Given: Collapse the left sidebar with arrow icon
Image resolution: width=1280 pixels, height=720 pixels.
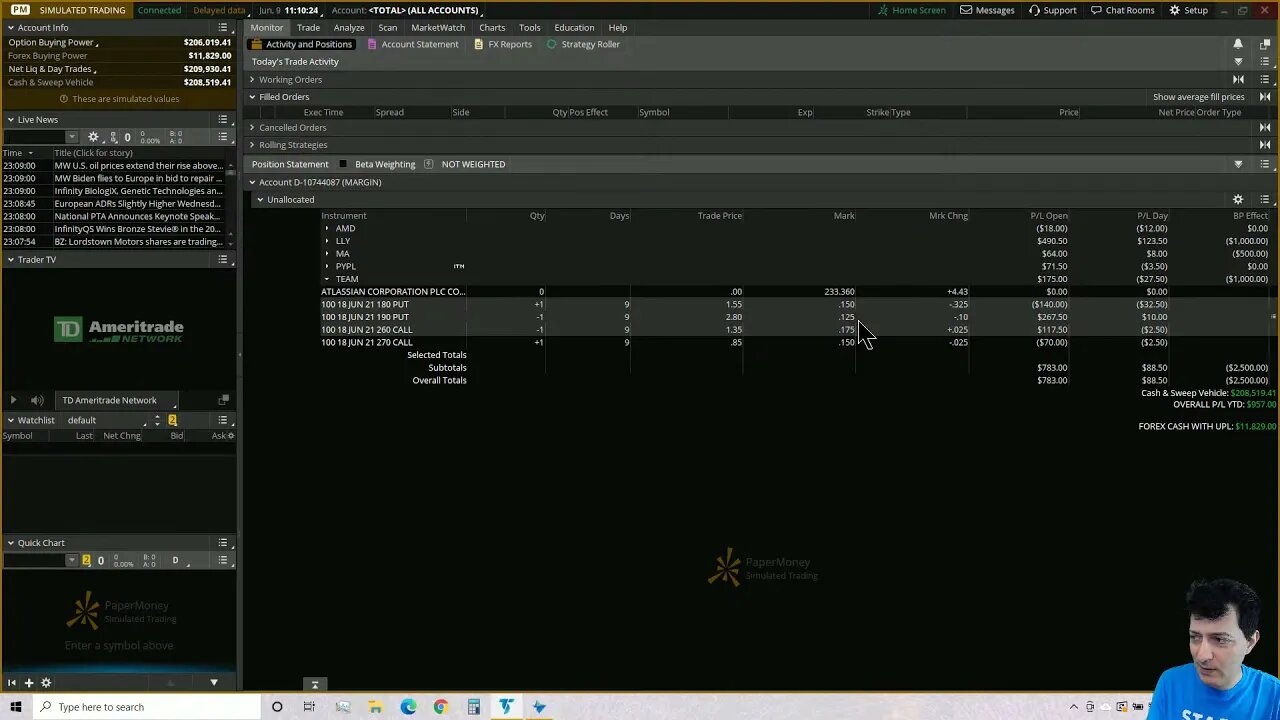Looking at the screenshot, I should 12,683.
